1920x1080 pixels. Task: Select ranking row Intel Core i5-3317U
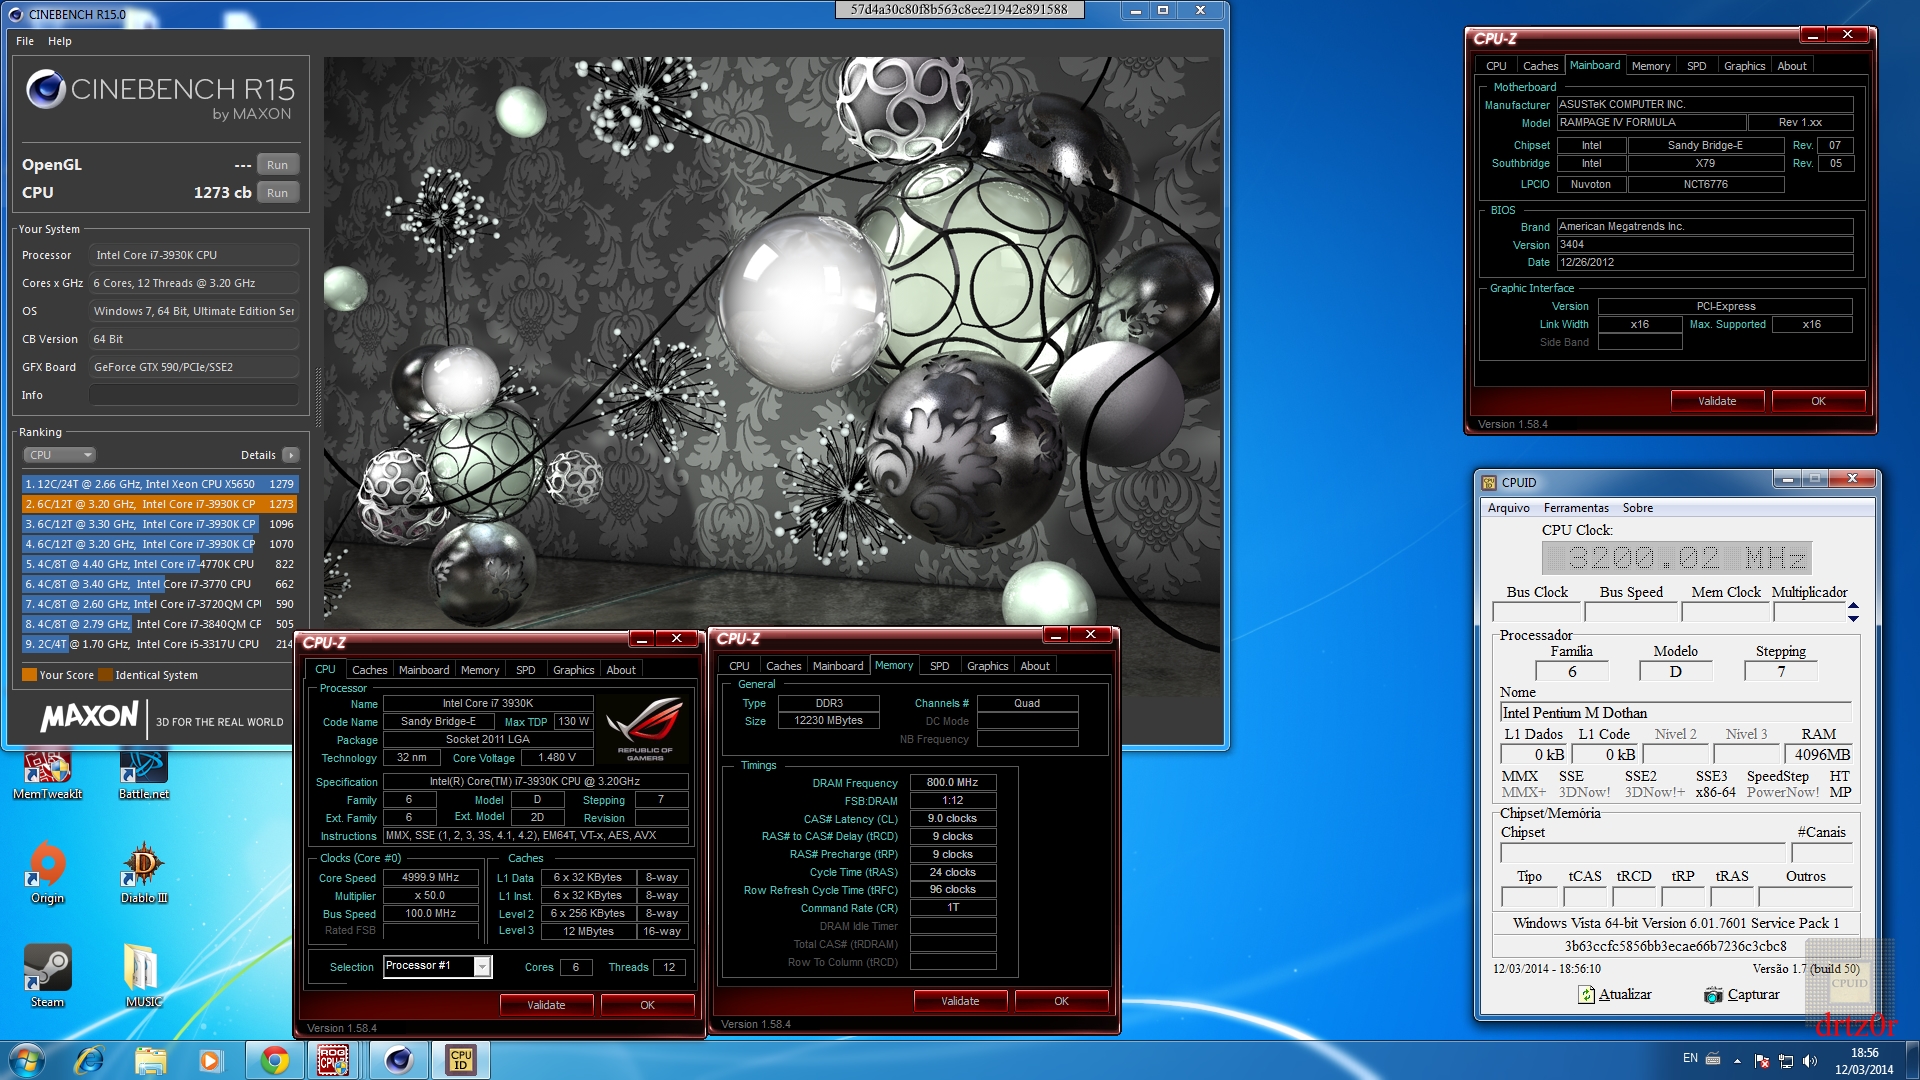pyautogui.click(x=160, y=644)
